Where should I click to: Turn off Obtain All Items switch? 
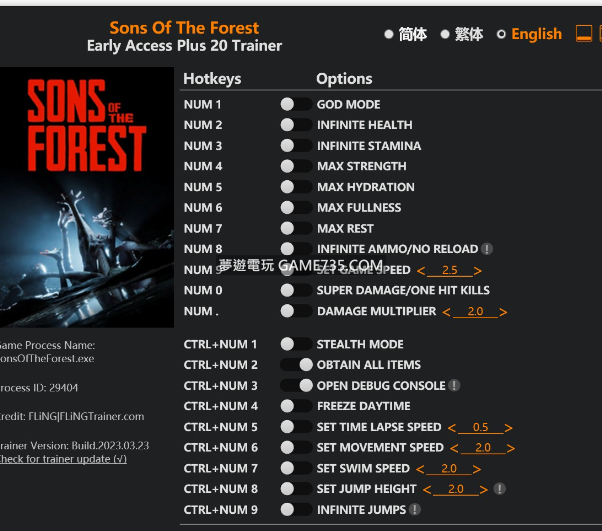[x=296, y=365]
